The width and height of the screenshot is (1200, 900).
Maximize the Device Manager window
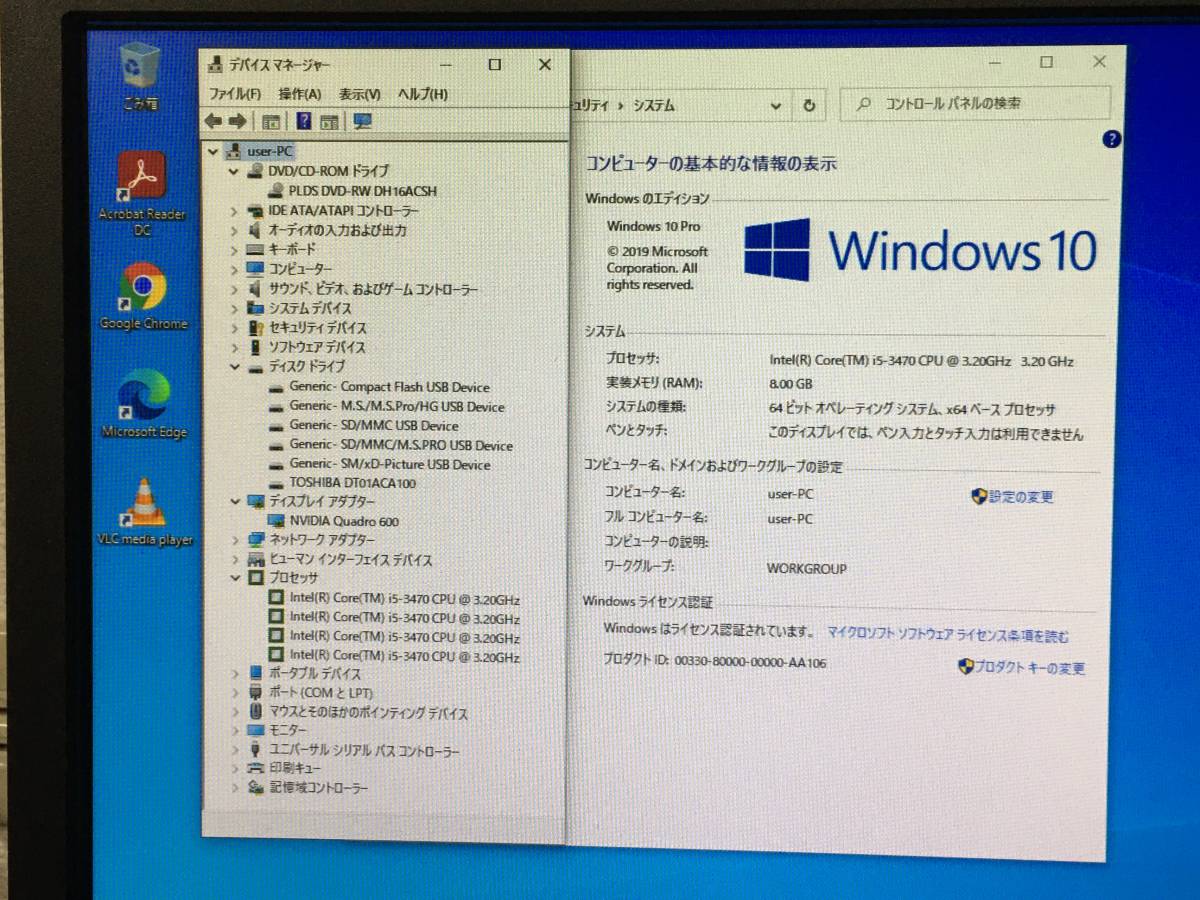494,65
